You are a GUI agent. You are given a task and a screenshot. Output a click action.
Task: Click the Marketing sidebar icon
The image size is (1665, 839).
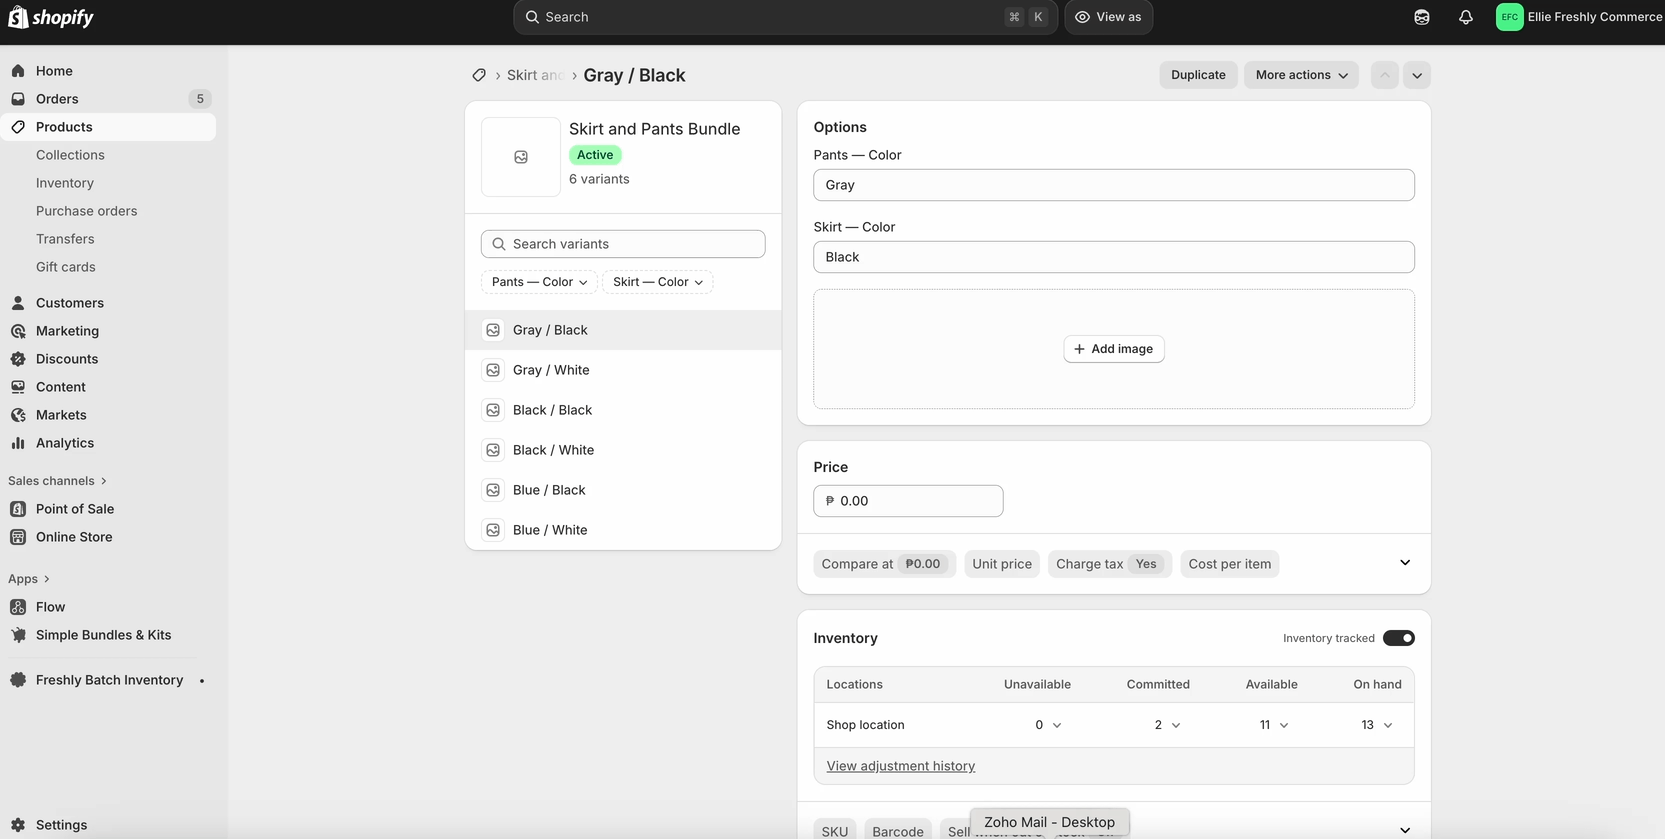click(18, 331)
